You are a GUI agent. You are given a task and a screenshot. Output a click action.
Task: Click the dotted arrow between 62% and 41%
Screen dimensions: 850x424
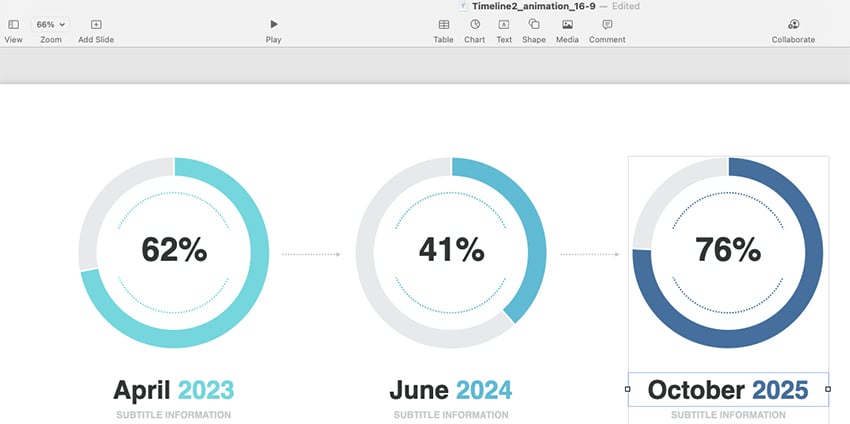click(x=311, y=254)
